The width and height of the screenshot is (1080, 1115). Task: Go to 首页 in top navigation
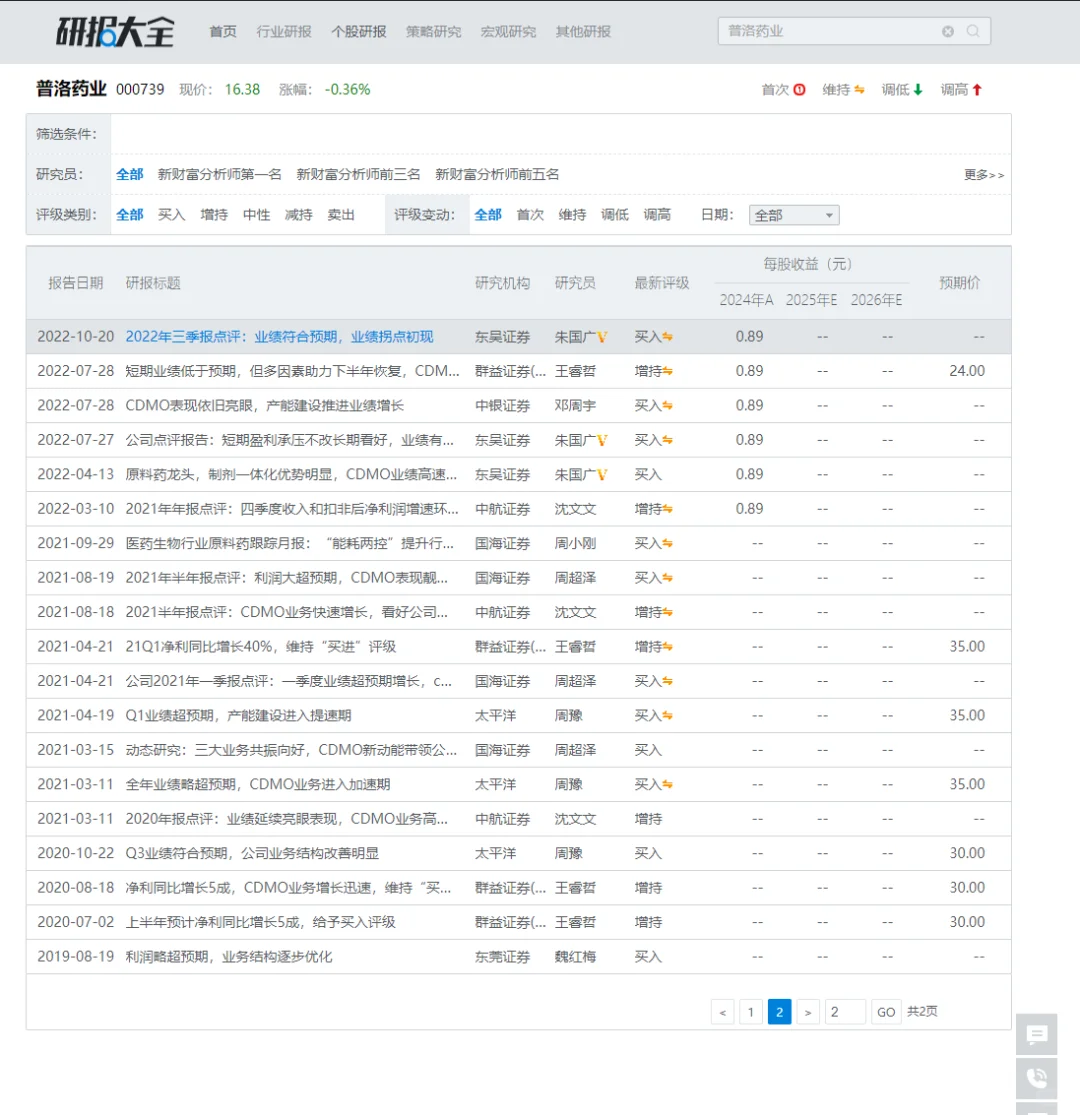click(223, 32)
